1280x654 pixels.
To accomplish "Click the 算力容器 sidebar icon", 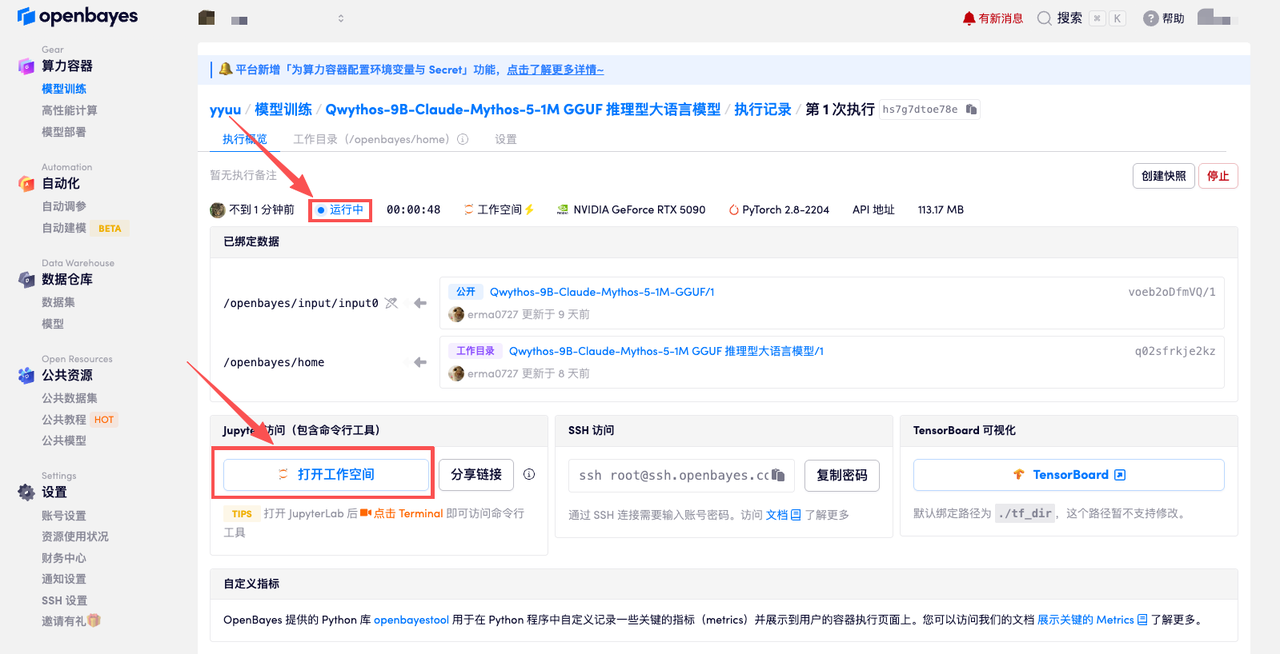I will pos(26,66).
